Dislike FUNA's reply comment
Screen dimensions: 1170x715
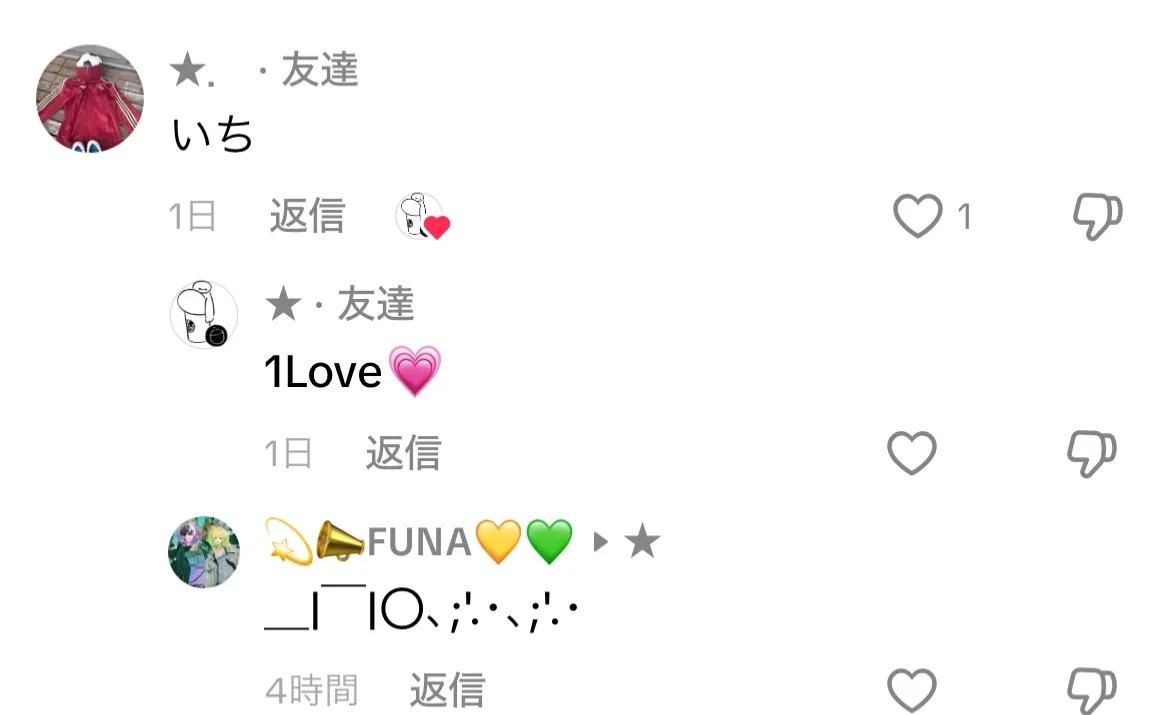tap(1092, 690)
